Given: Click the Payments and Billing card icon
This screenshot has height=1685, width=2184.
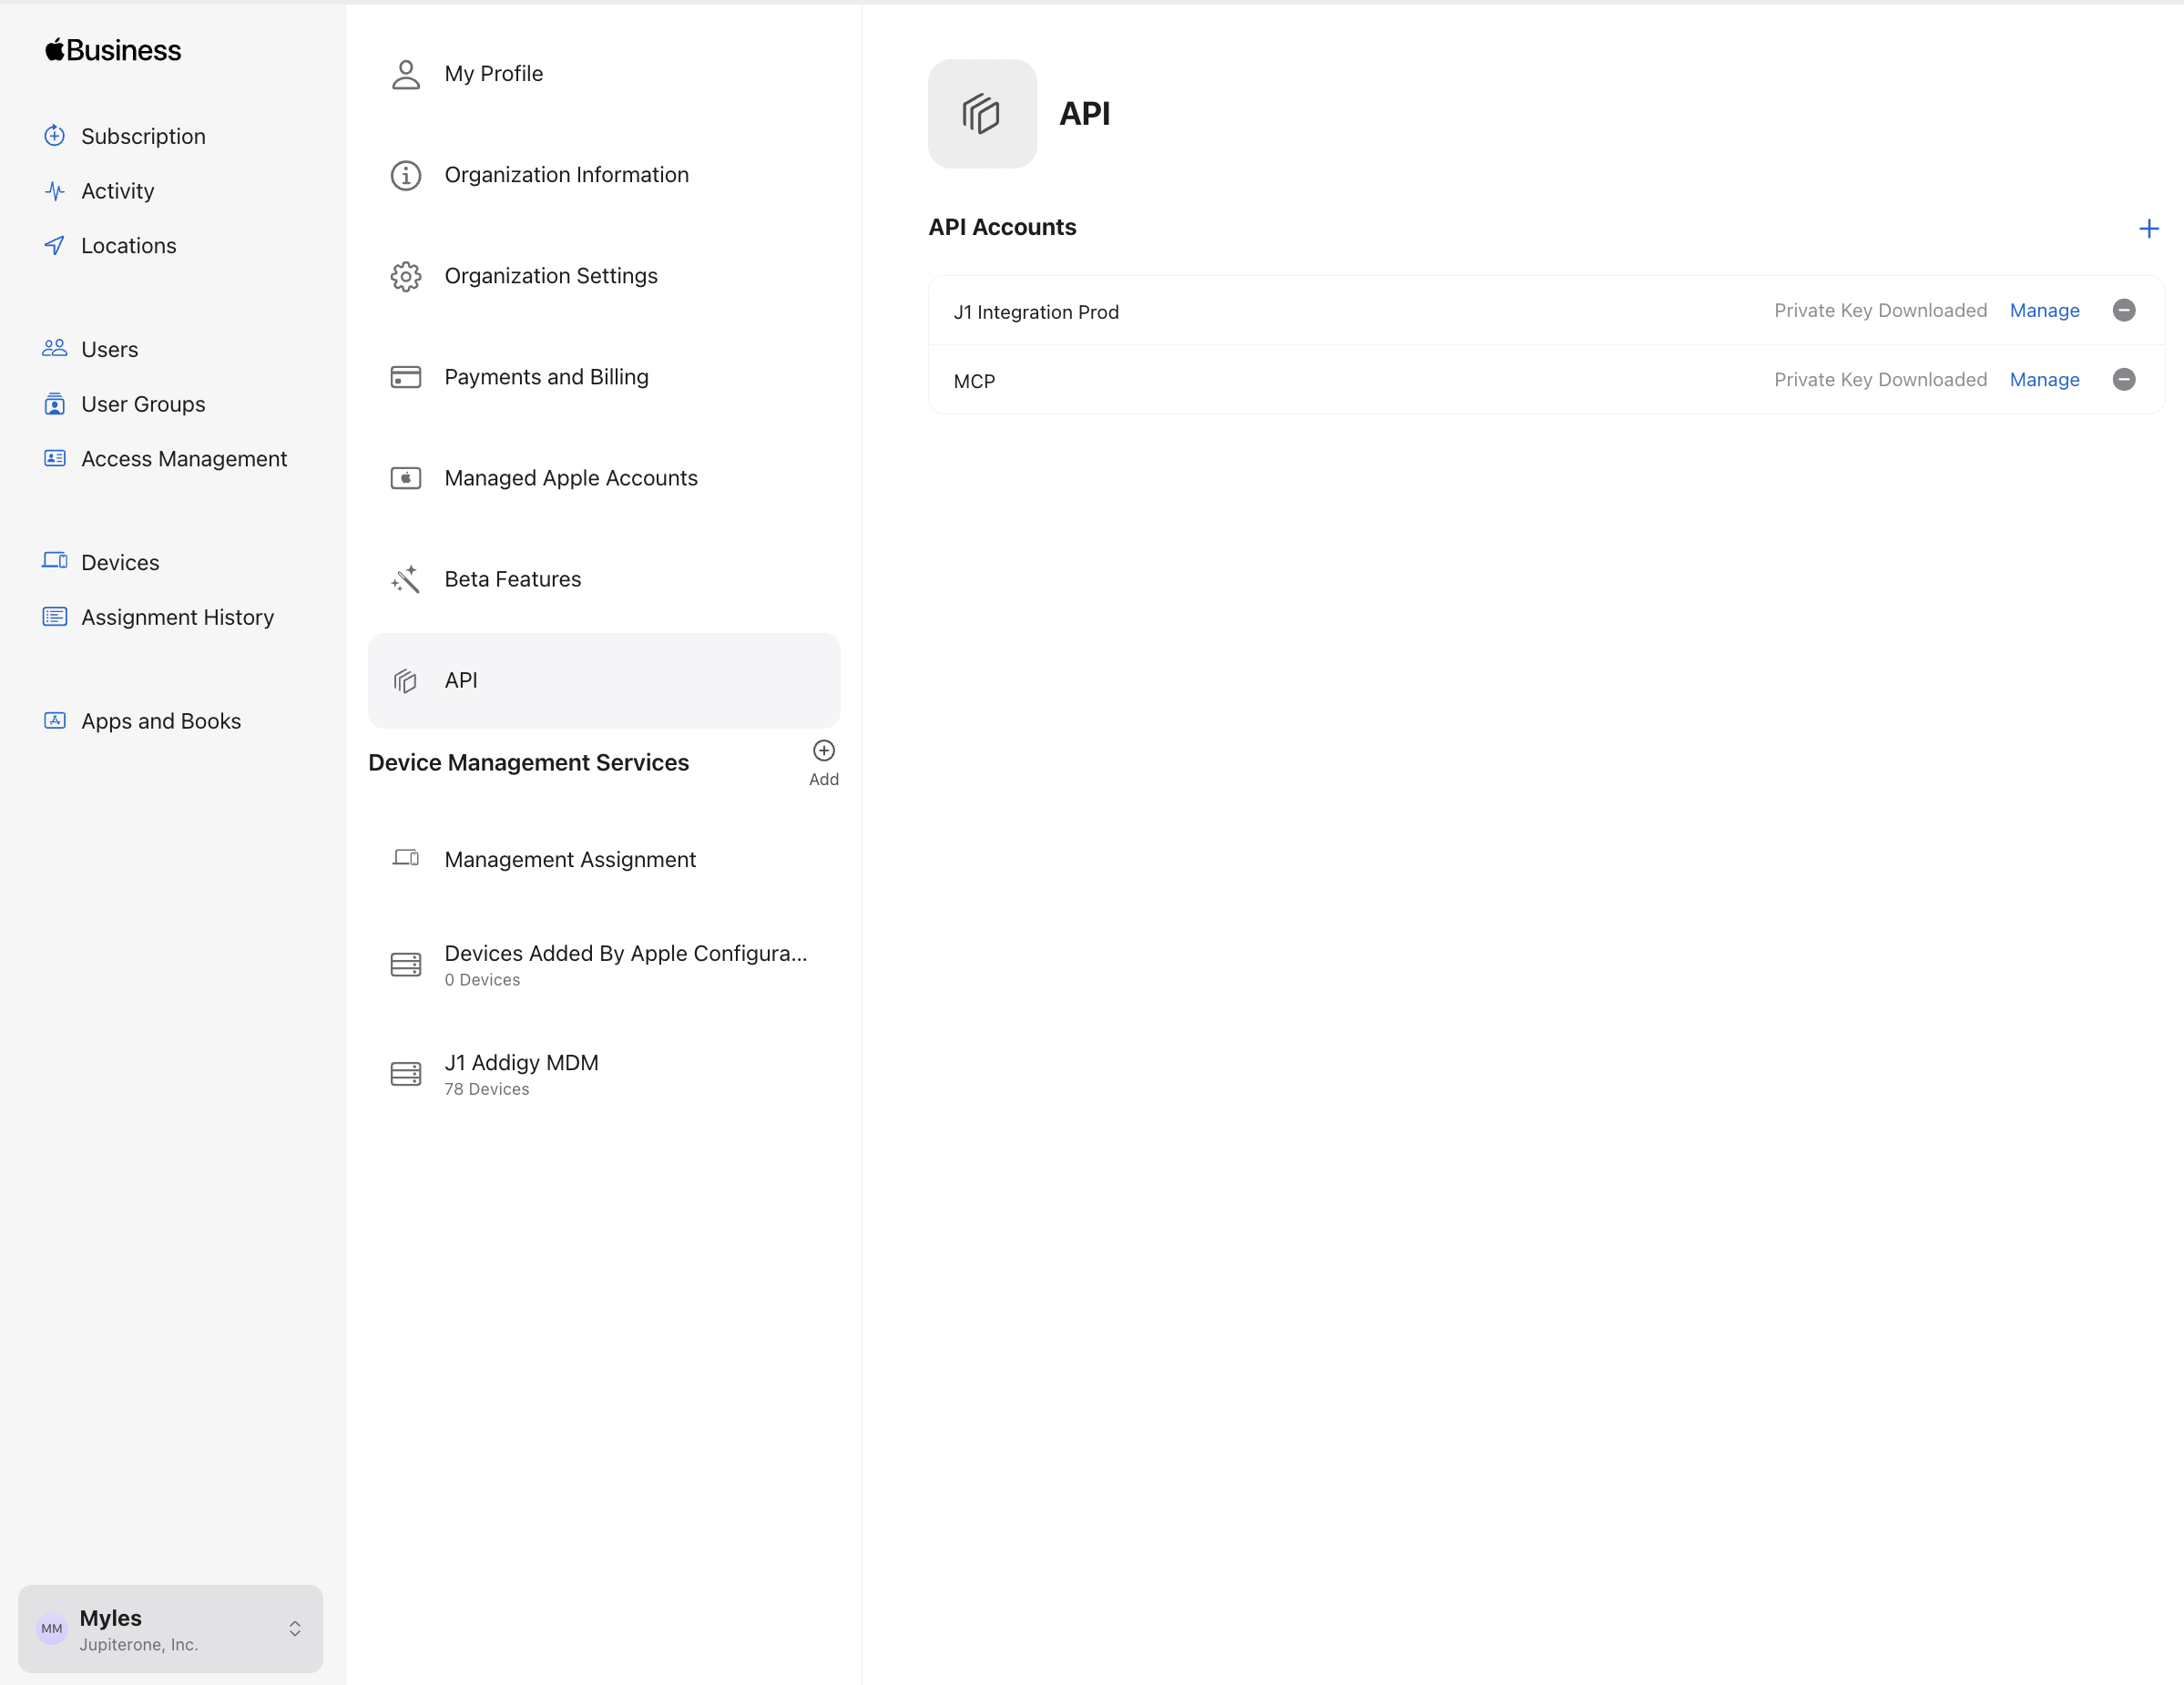Looking at the screenshot, I should click(405, 377).
